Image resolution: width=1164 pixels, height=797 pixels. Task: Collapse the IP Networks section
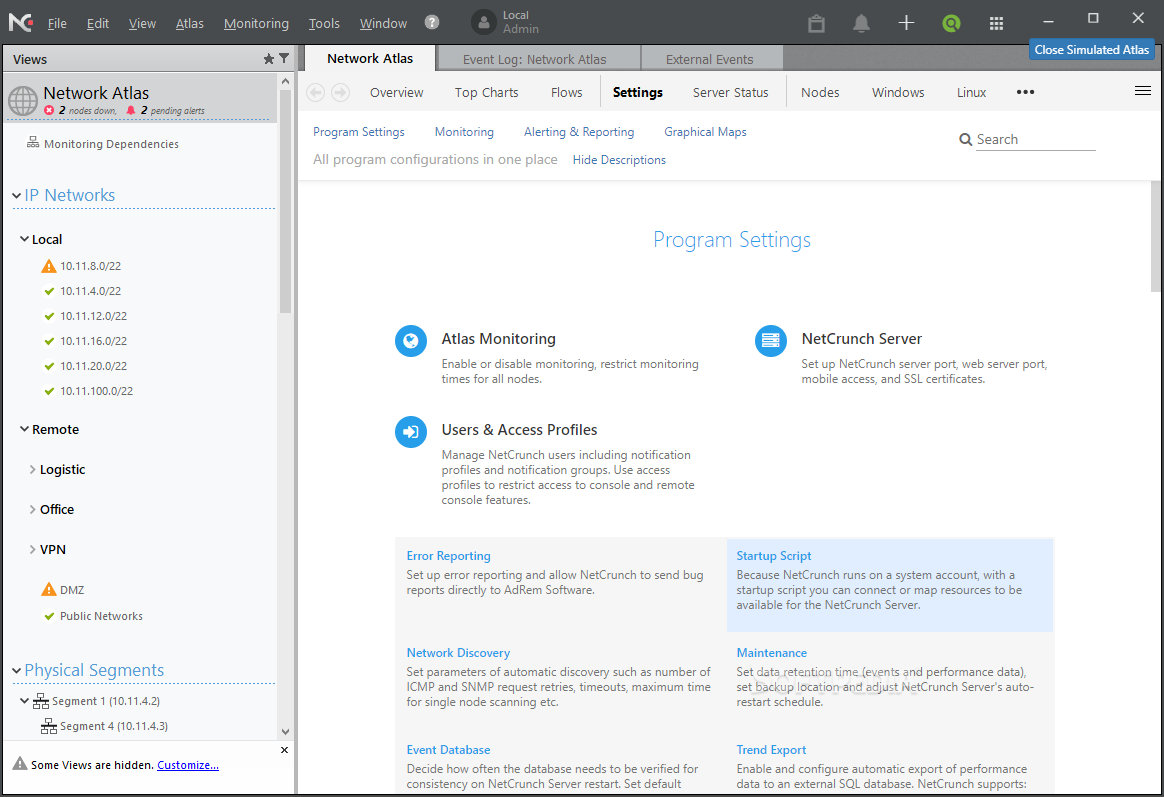tap(16, 195)
